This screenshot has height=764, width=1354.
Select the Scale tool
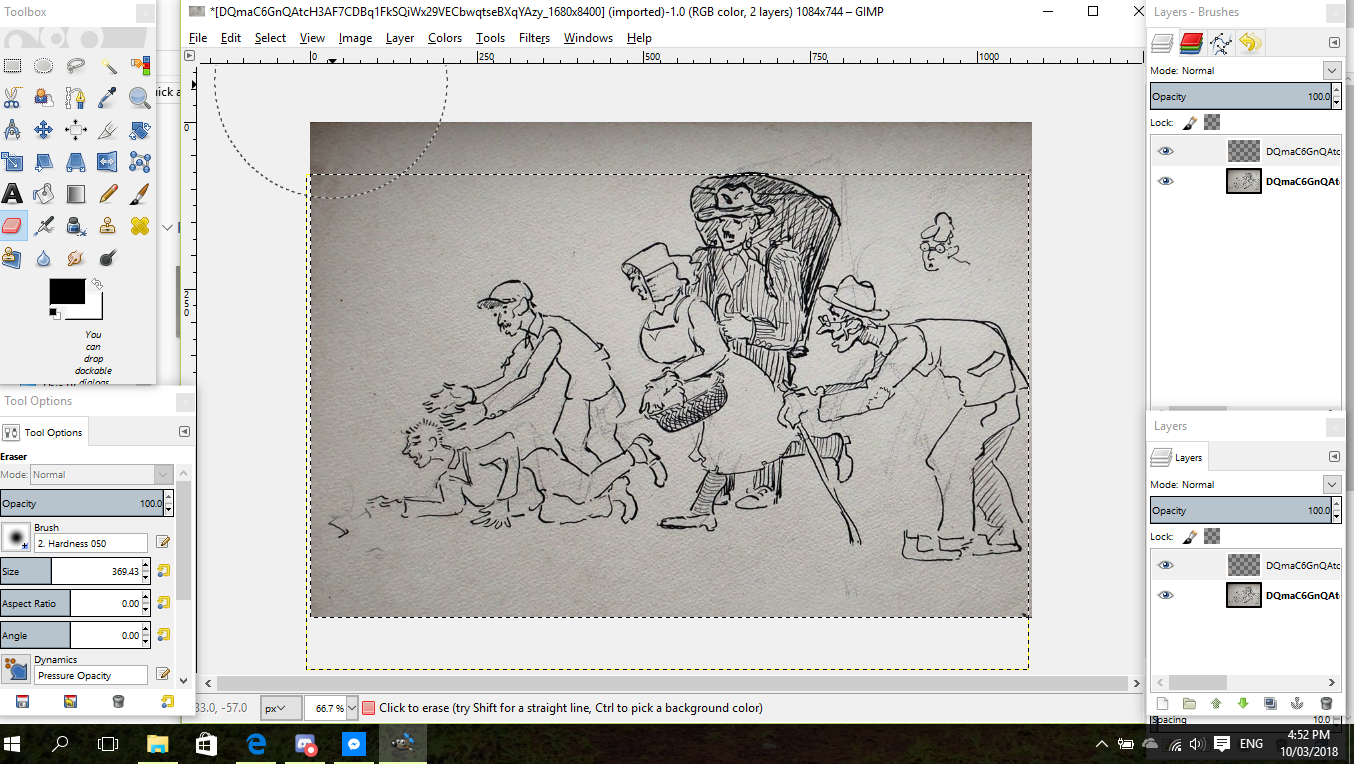12,162
